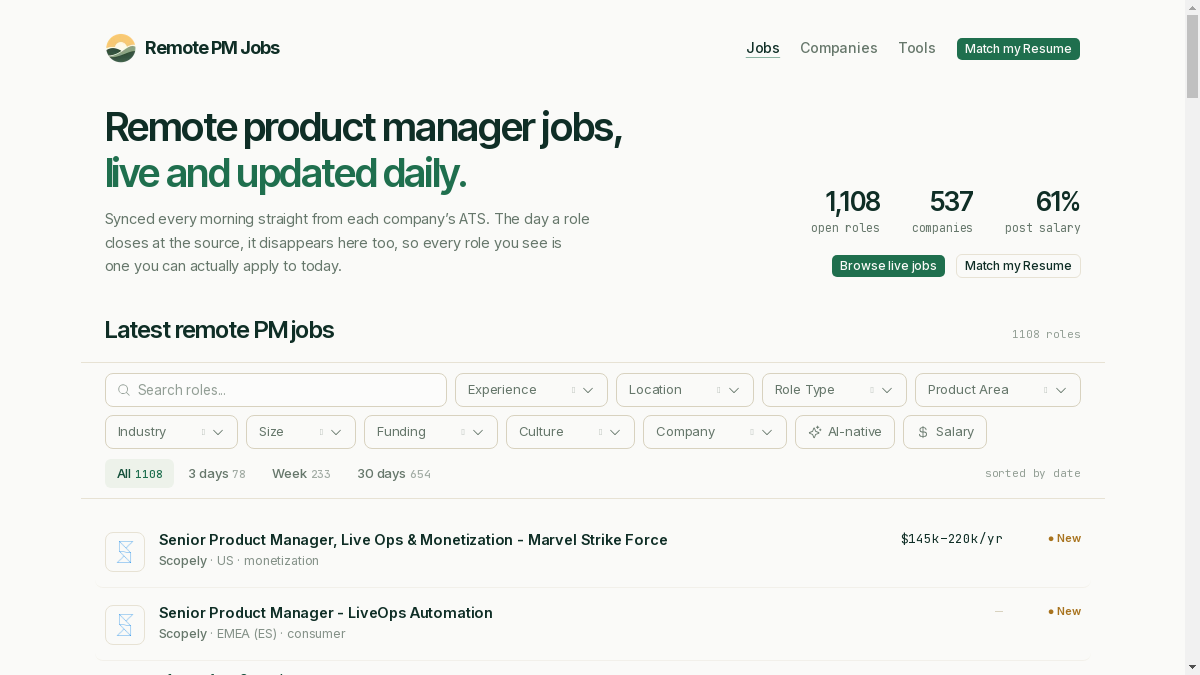Click the header Match my Resume button

pos(1018,49)
